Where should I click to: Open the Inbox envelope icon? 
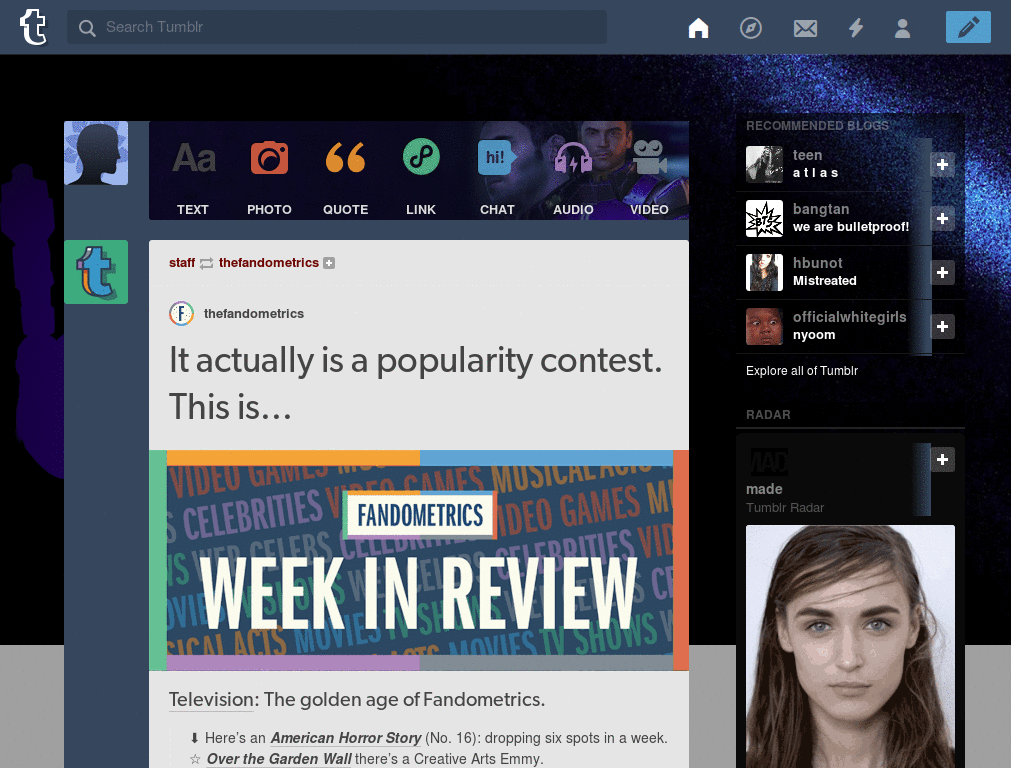pyautogui.click(x=805, y=28)
